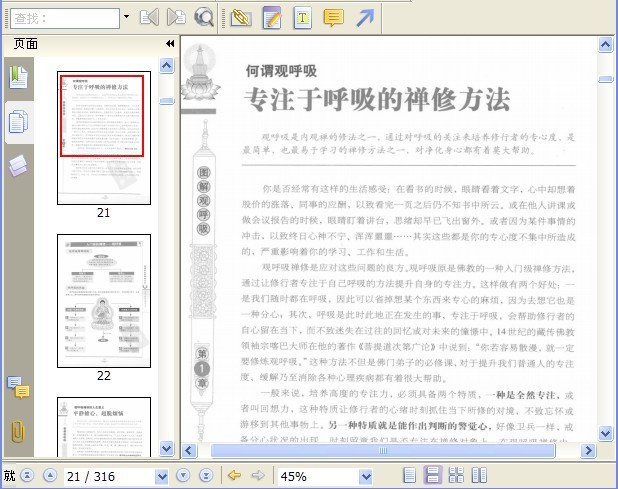This screenshot has width=618, height=489.
Task: Open the Bookmarks panel icon in sidebar
Action: pyautogui.click(x=18, y=77)
